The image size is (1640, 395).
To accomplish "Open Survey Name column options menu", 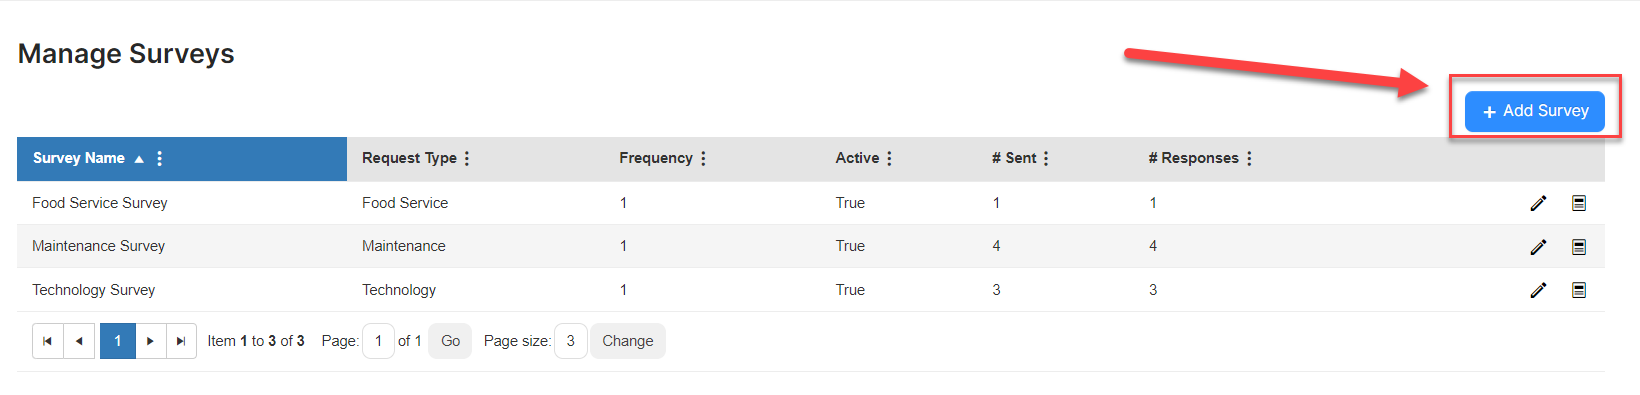I will (160, 158).
